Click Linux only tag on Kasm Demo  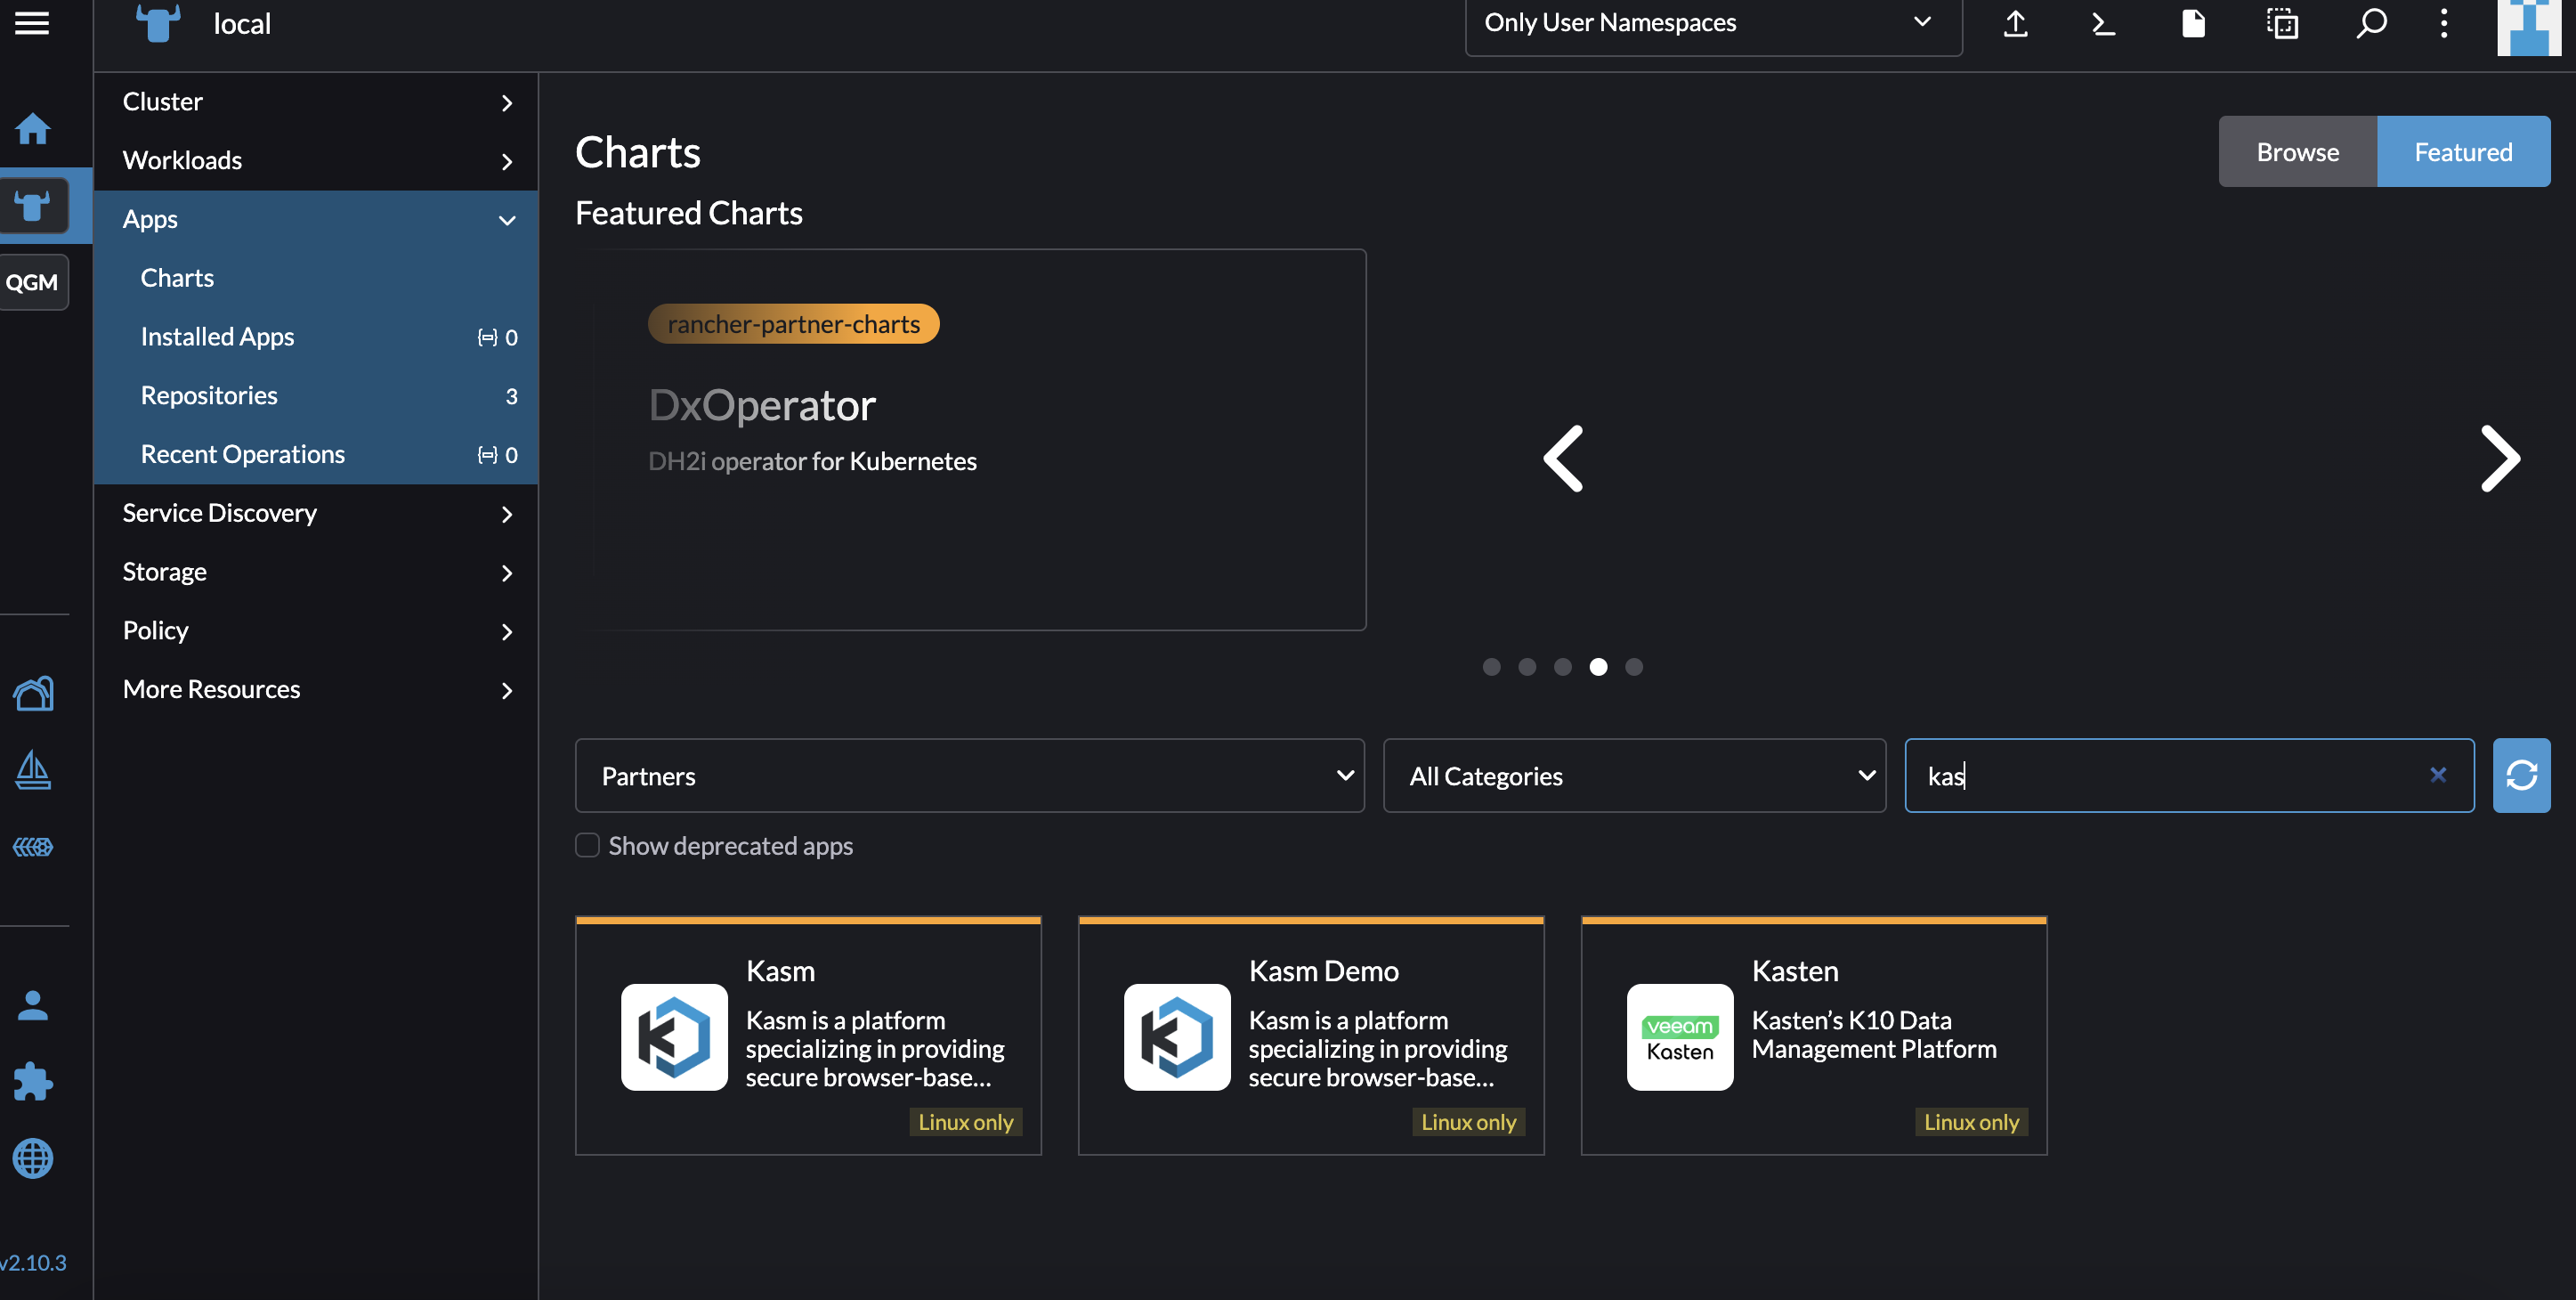tap(1468, 1122)
